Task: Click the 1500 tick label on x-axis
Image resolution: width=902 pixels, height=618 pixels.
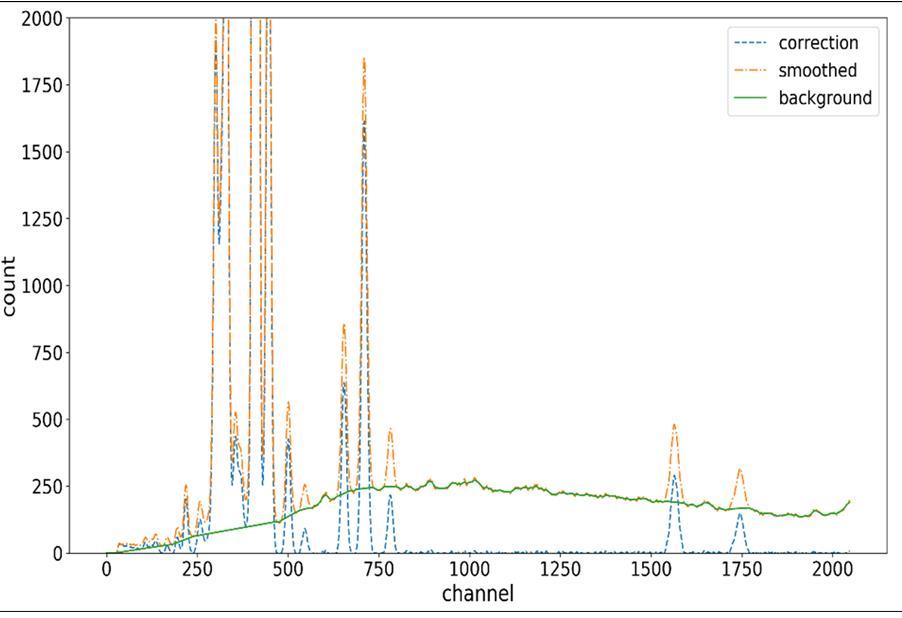Action: coord(650,569)
